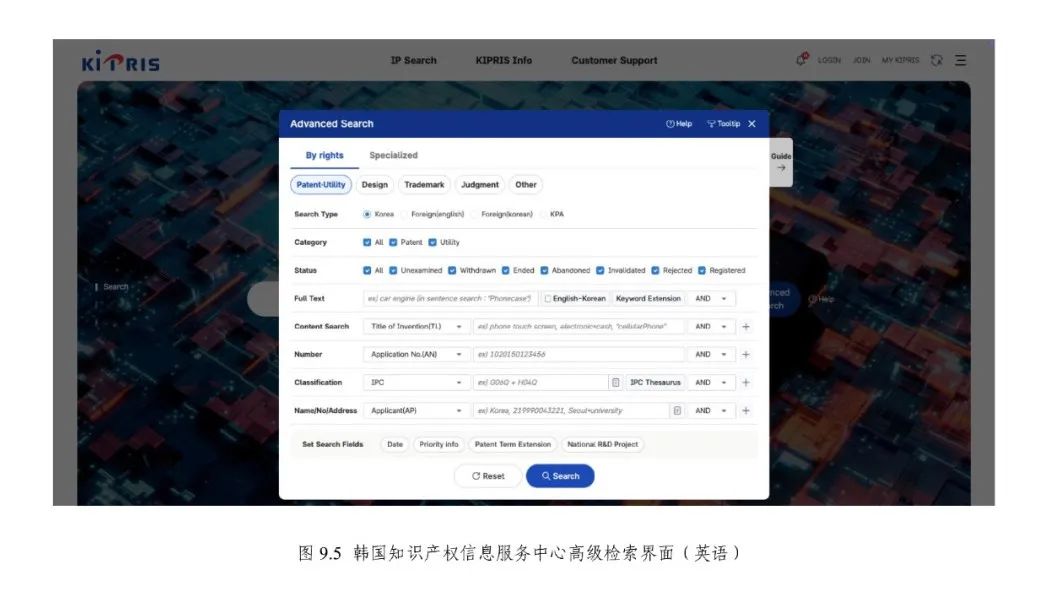Screen dimensions: 1062x594
Task: Open the applicant lookup icon in Name/No/Address row
Action: [677, 411]
